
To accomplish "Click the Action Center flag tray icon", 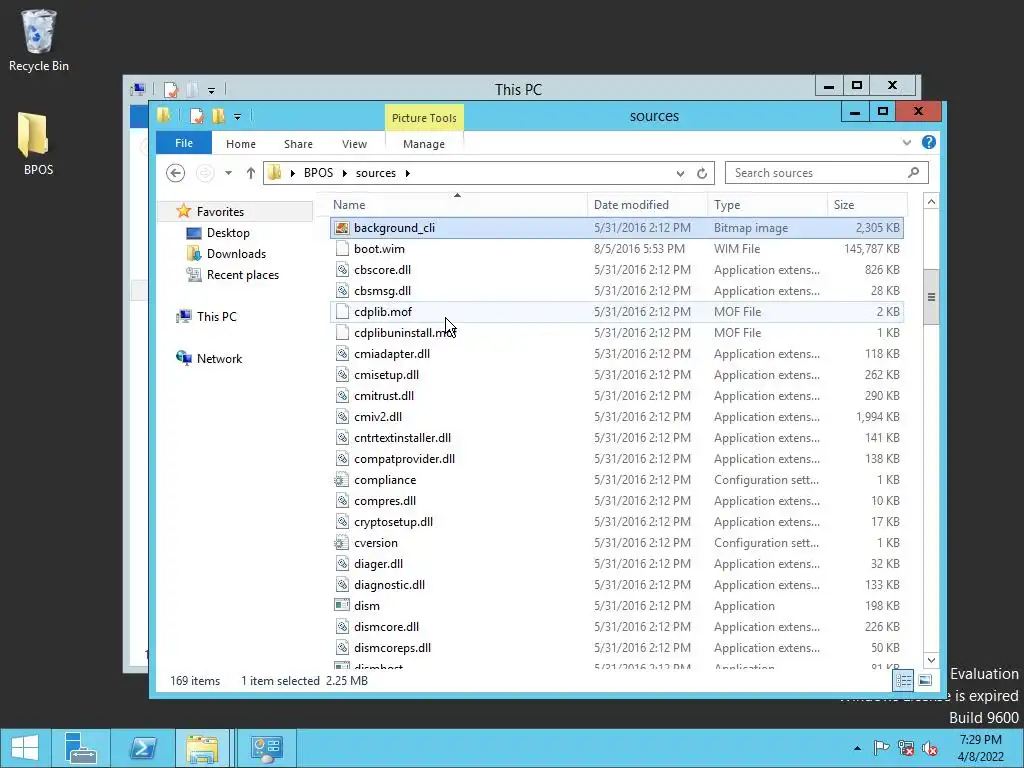I will tap(881, 748).
